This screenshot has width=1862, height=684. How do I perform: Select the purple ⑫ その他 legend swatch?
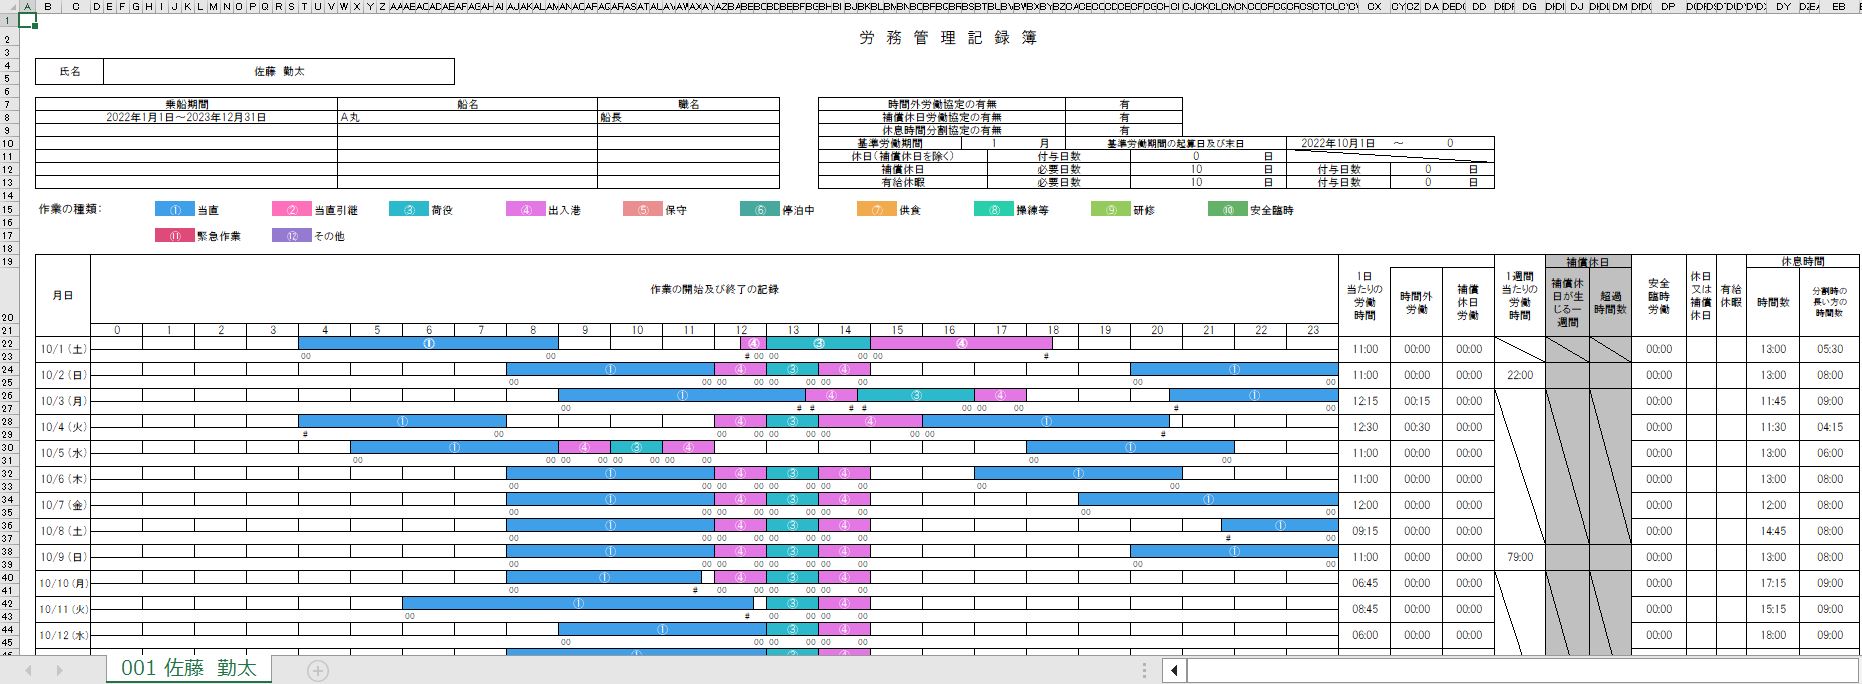point(292,236)
